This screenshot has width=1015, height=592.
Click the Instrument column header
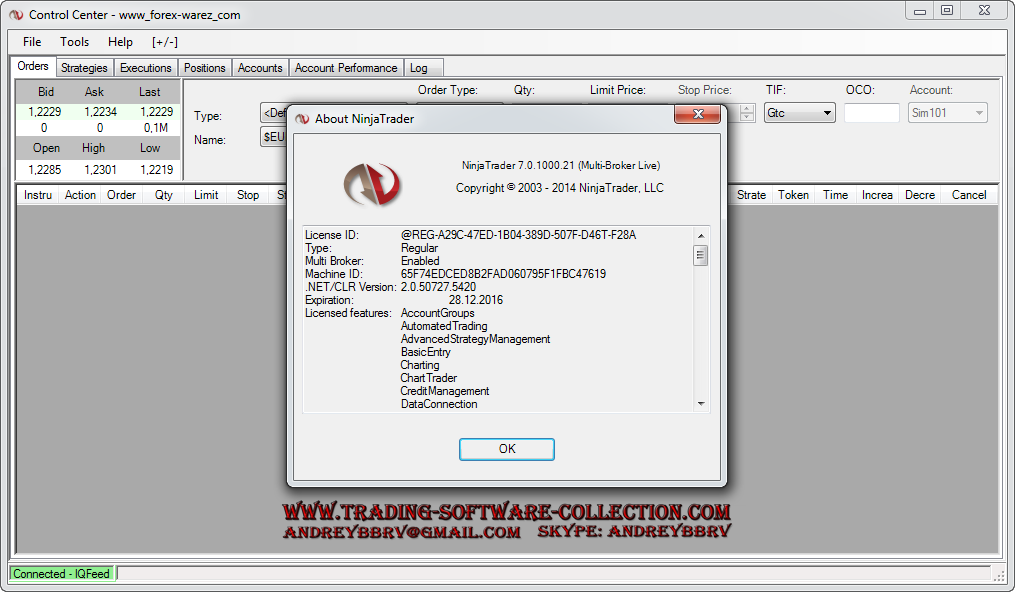point(38,195)
